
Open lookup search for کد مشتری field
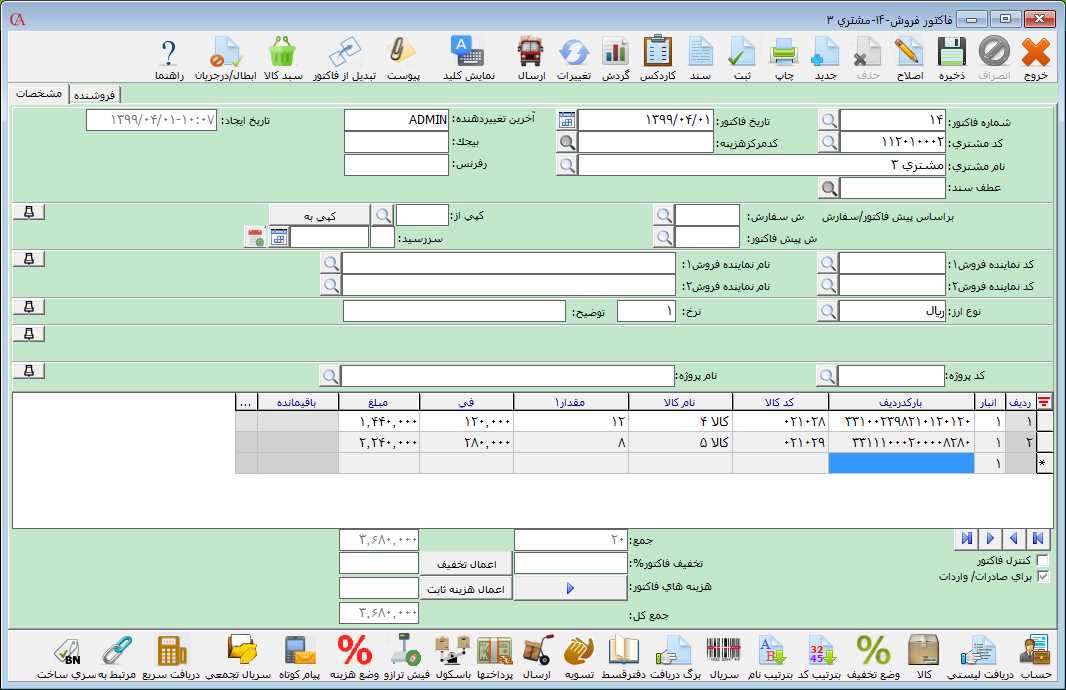tap(829, 142)
